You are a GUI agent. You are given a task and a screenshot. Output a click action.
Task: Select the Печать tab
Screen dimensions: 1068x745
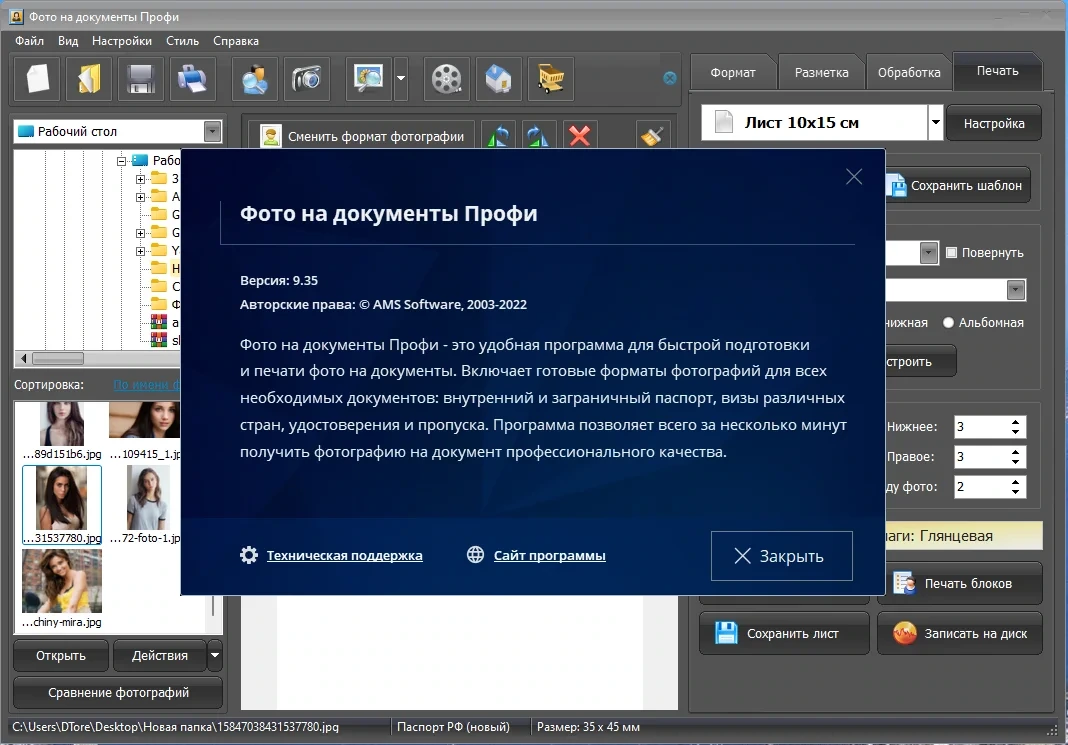(x=998, y=71)
